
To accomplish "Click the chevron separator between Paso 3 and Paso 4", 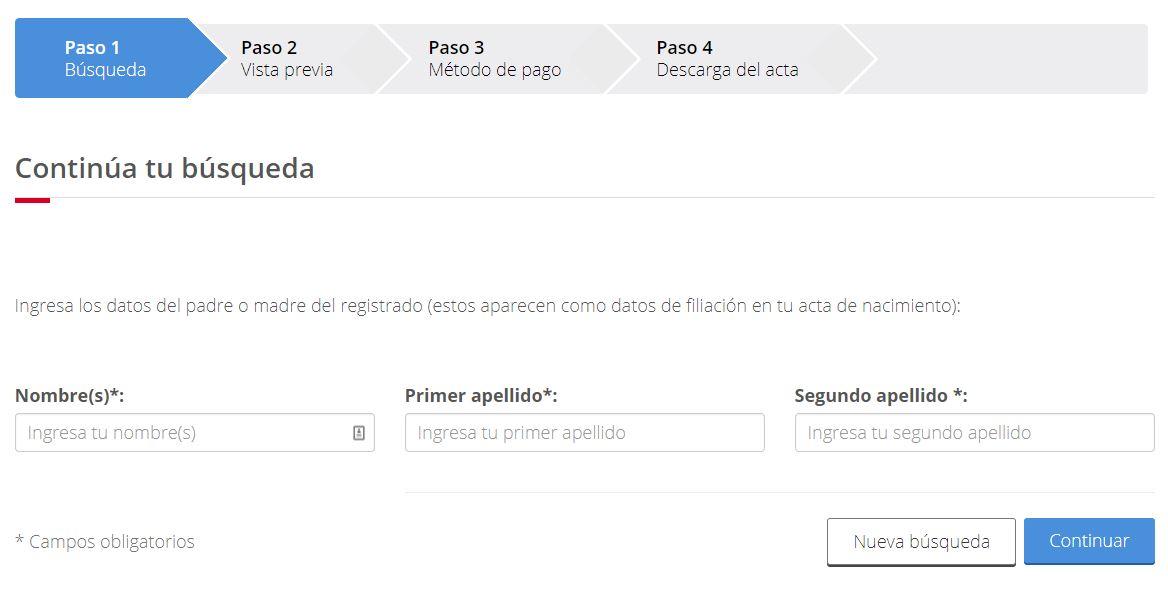I will pos(623,58).
